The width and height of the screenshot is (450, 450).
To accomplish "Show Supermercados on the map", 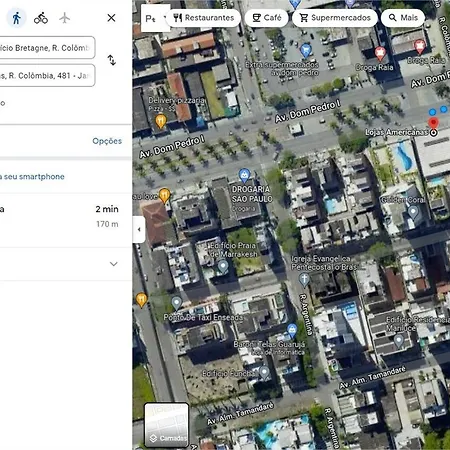I will pyautogui.click(x=335, y=18).
